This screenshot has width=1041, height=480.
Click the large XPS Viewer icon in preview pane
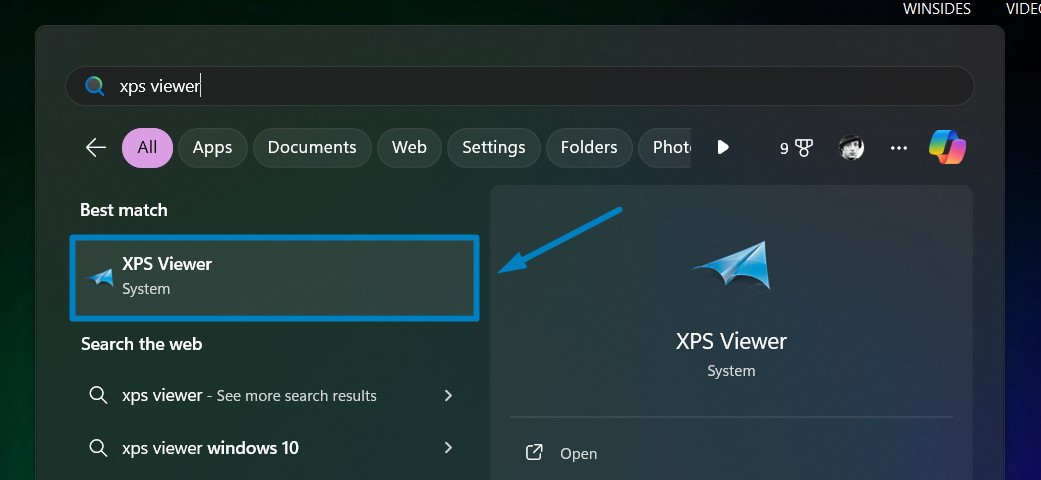click(x=732, y=265)
